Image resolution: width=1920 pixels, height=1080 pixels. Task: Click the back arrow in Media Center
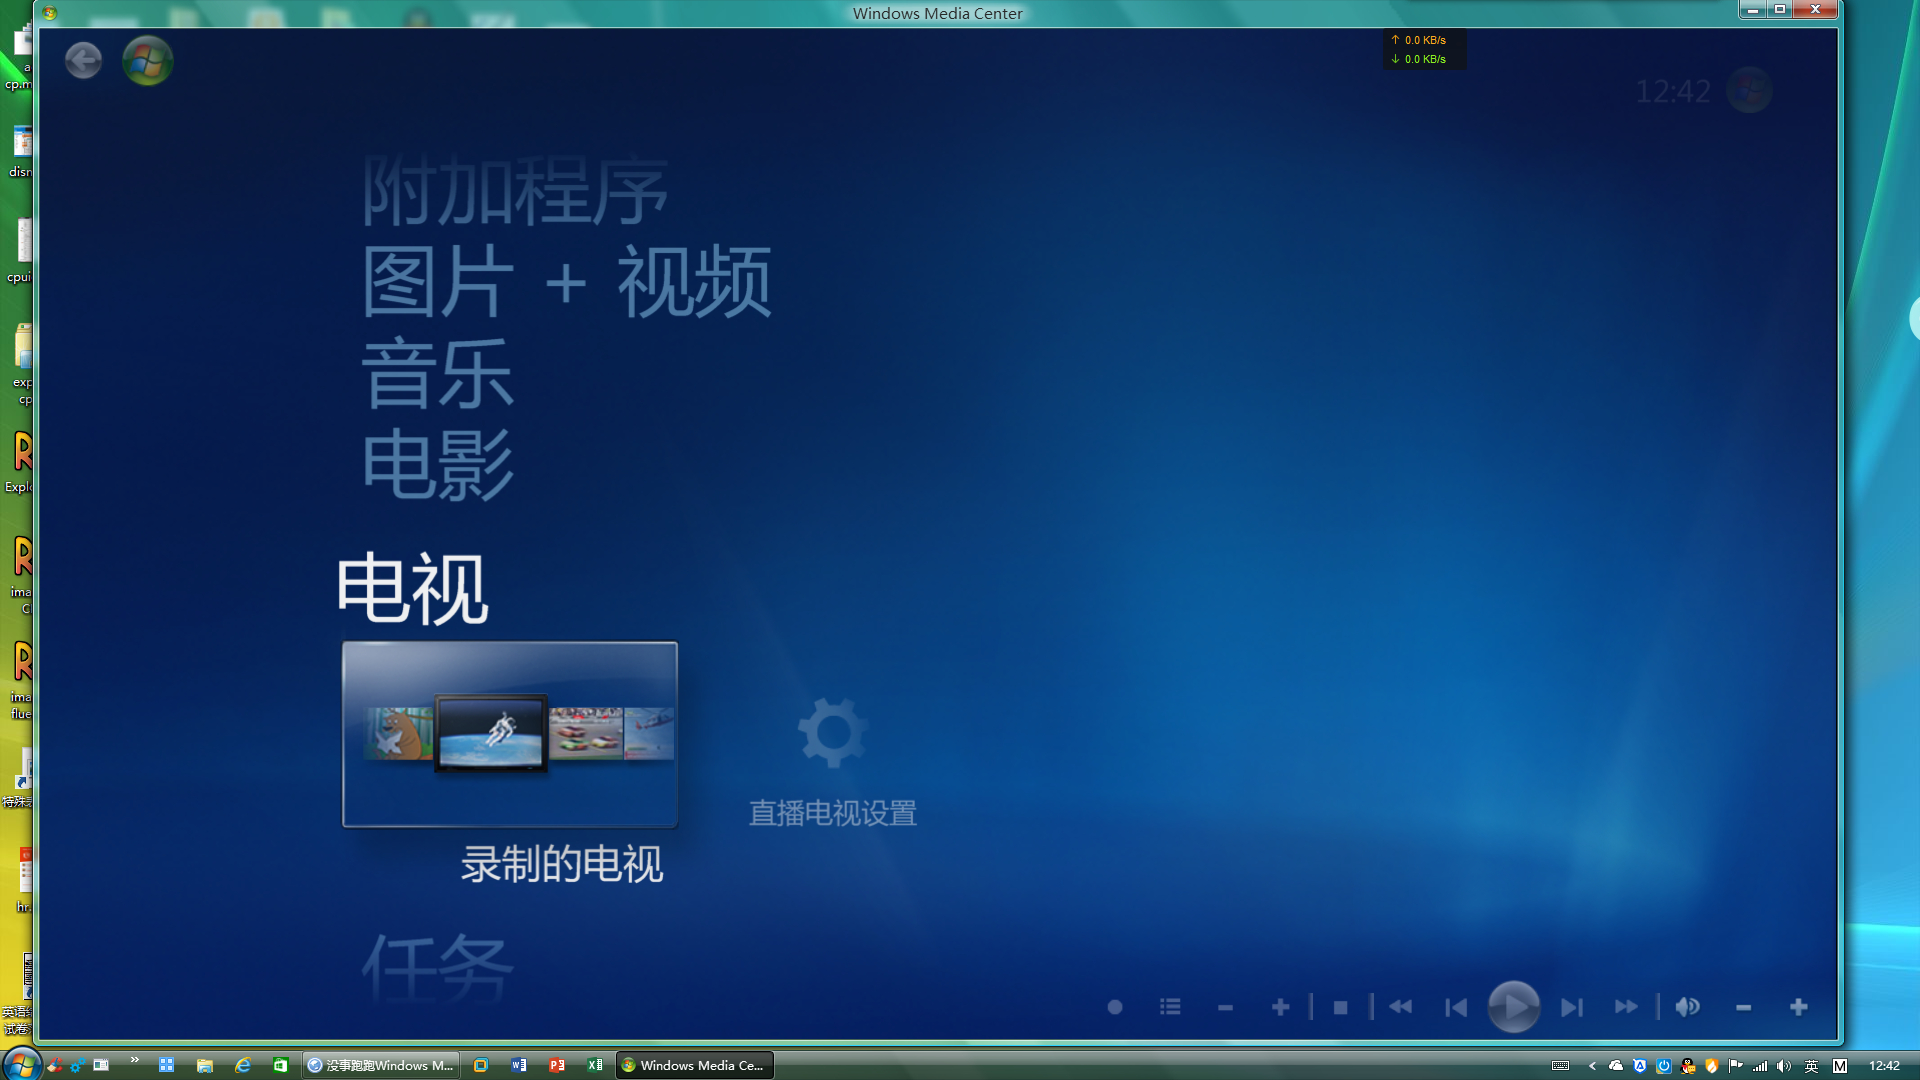(x=83, y=61)
